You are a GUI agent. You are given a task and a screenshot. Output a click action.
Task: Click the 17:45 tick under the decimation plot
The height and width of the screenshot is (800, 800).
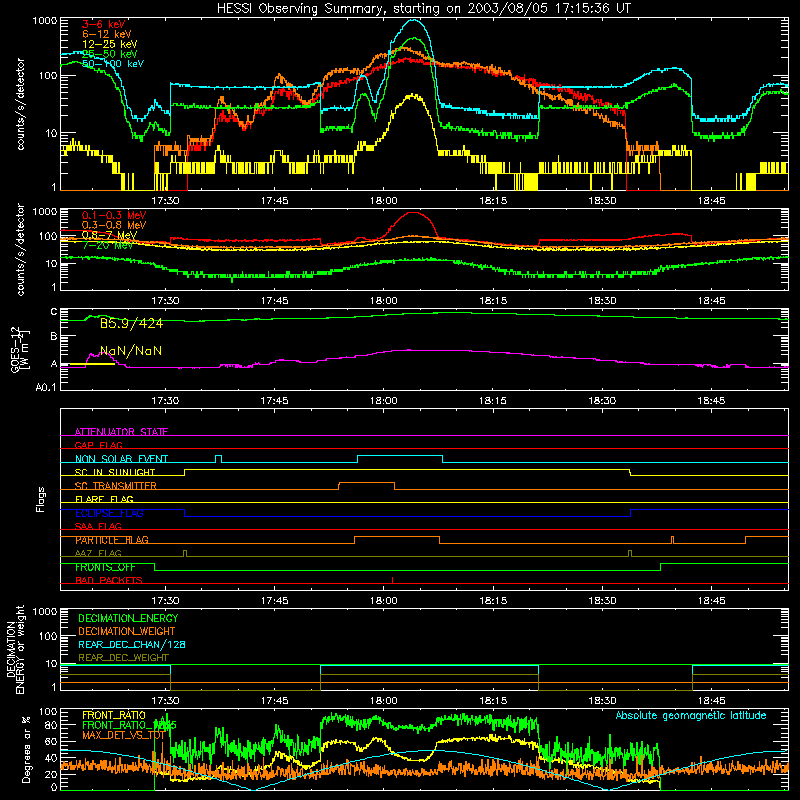(274, 701)
